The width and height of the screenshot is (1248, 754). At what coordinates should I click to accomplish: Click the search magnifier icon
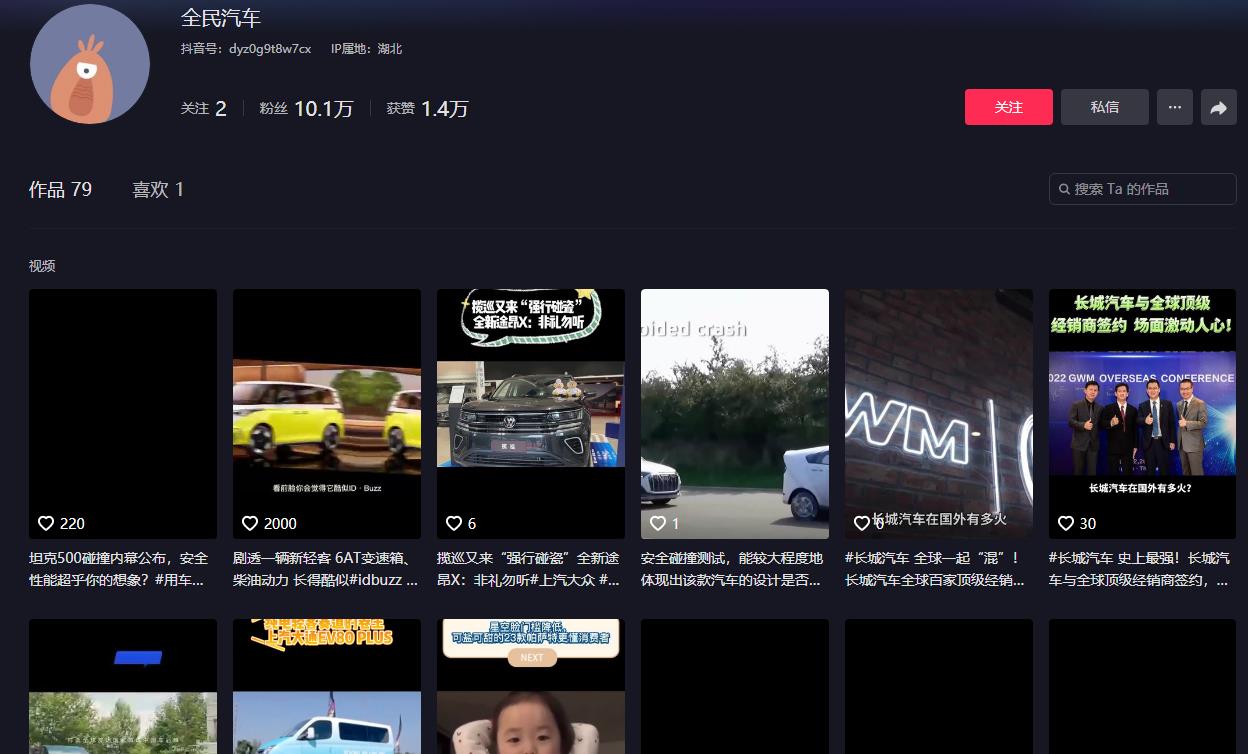(x=1063, y=189)
